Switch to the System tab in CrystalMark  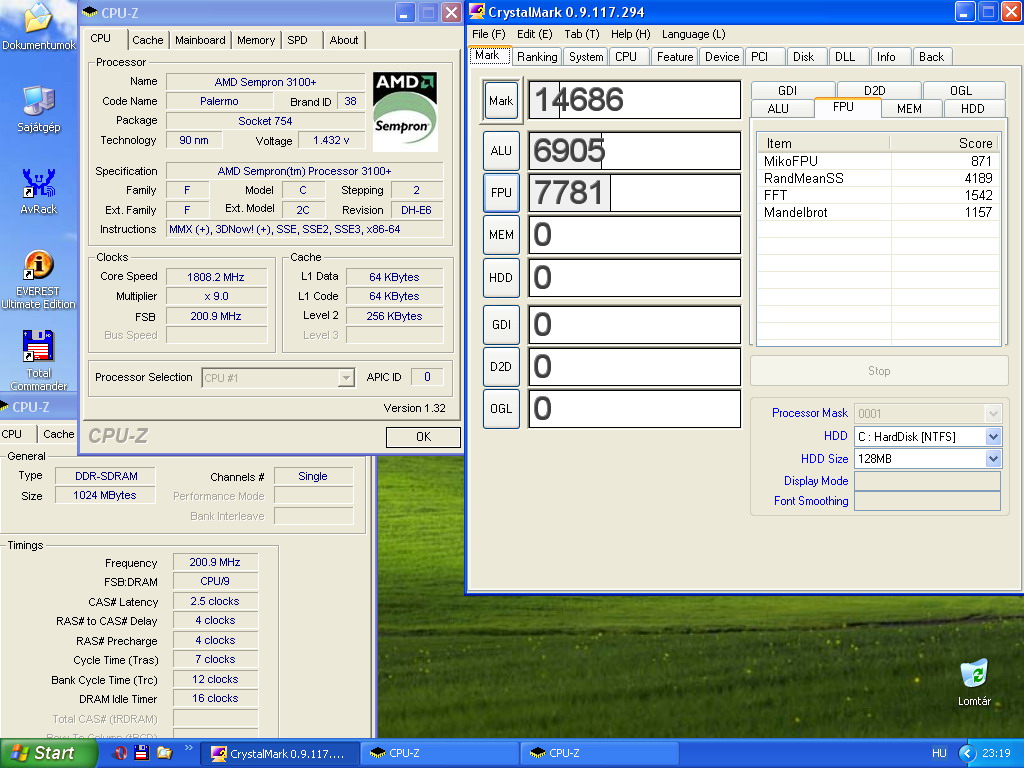[x=586, y=57]
